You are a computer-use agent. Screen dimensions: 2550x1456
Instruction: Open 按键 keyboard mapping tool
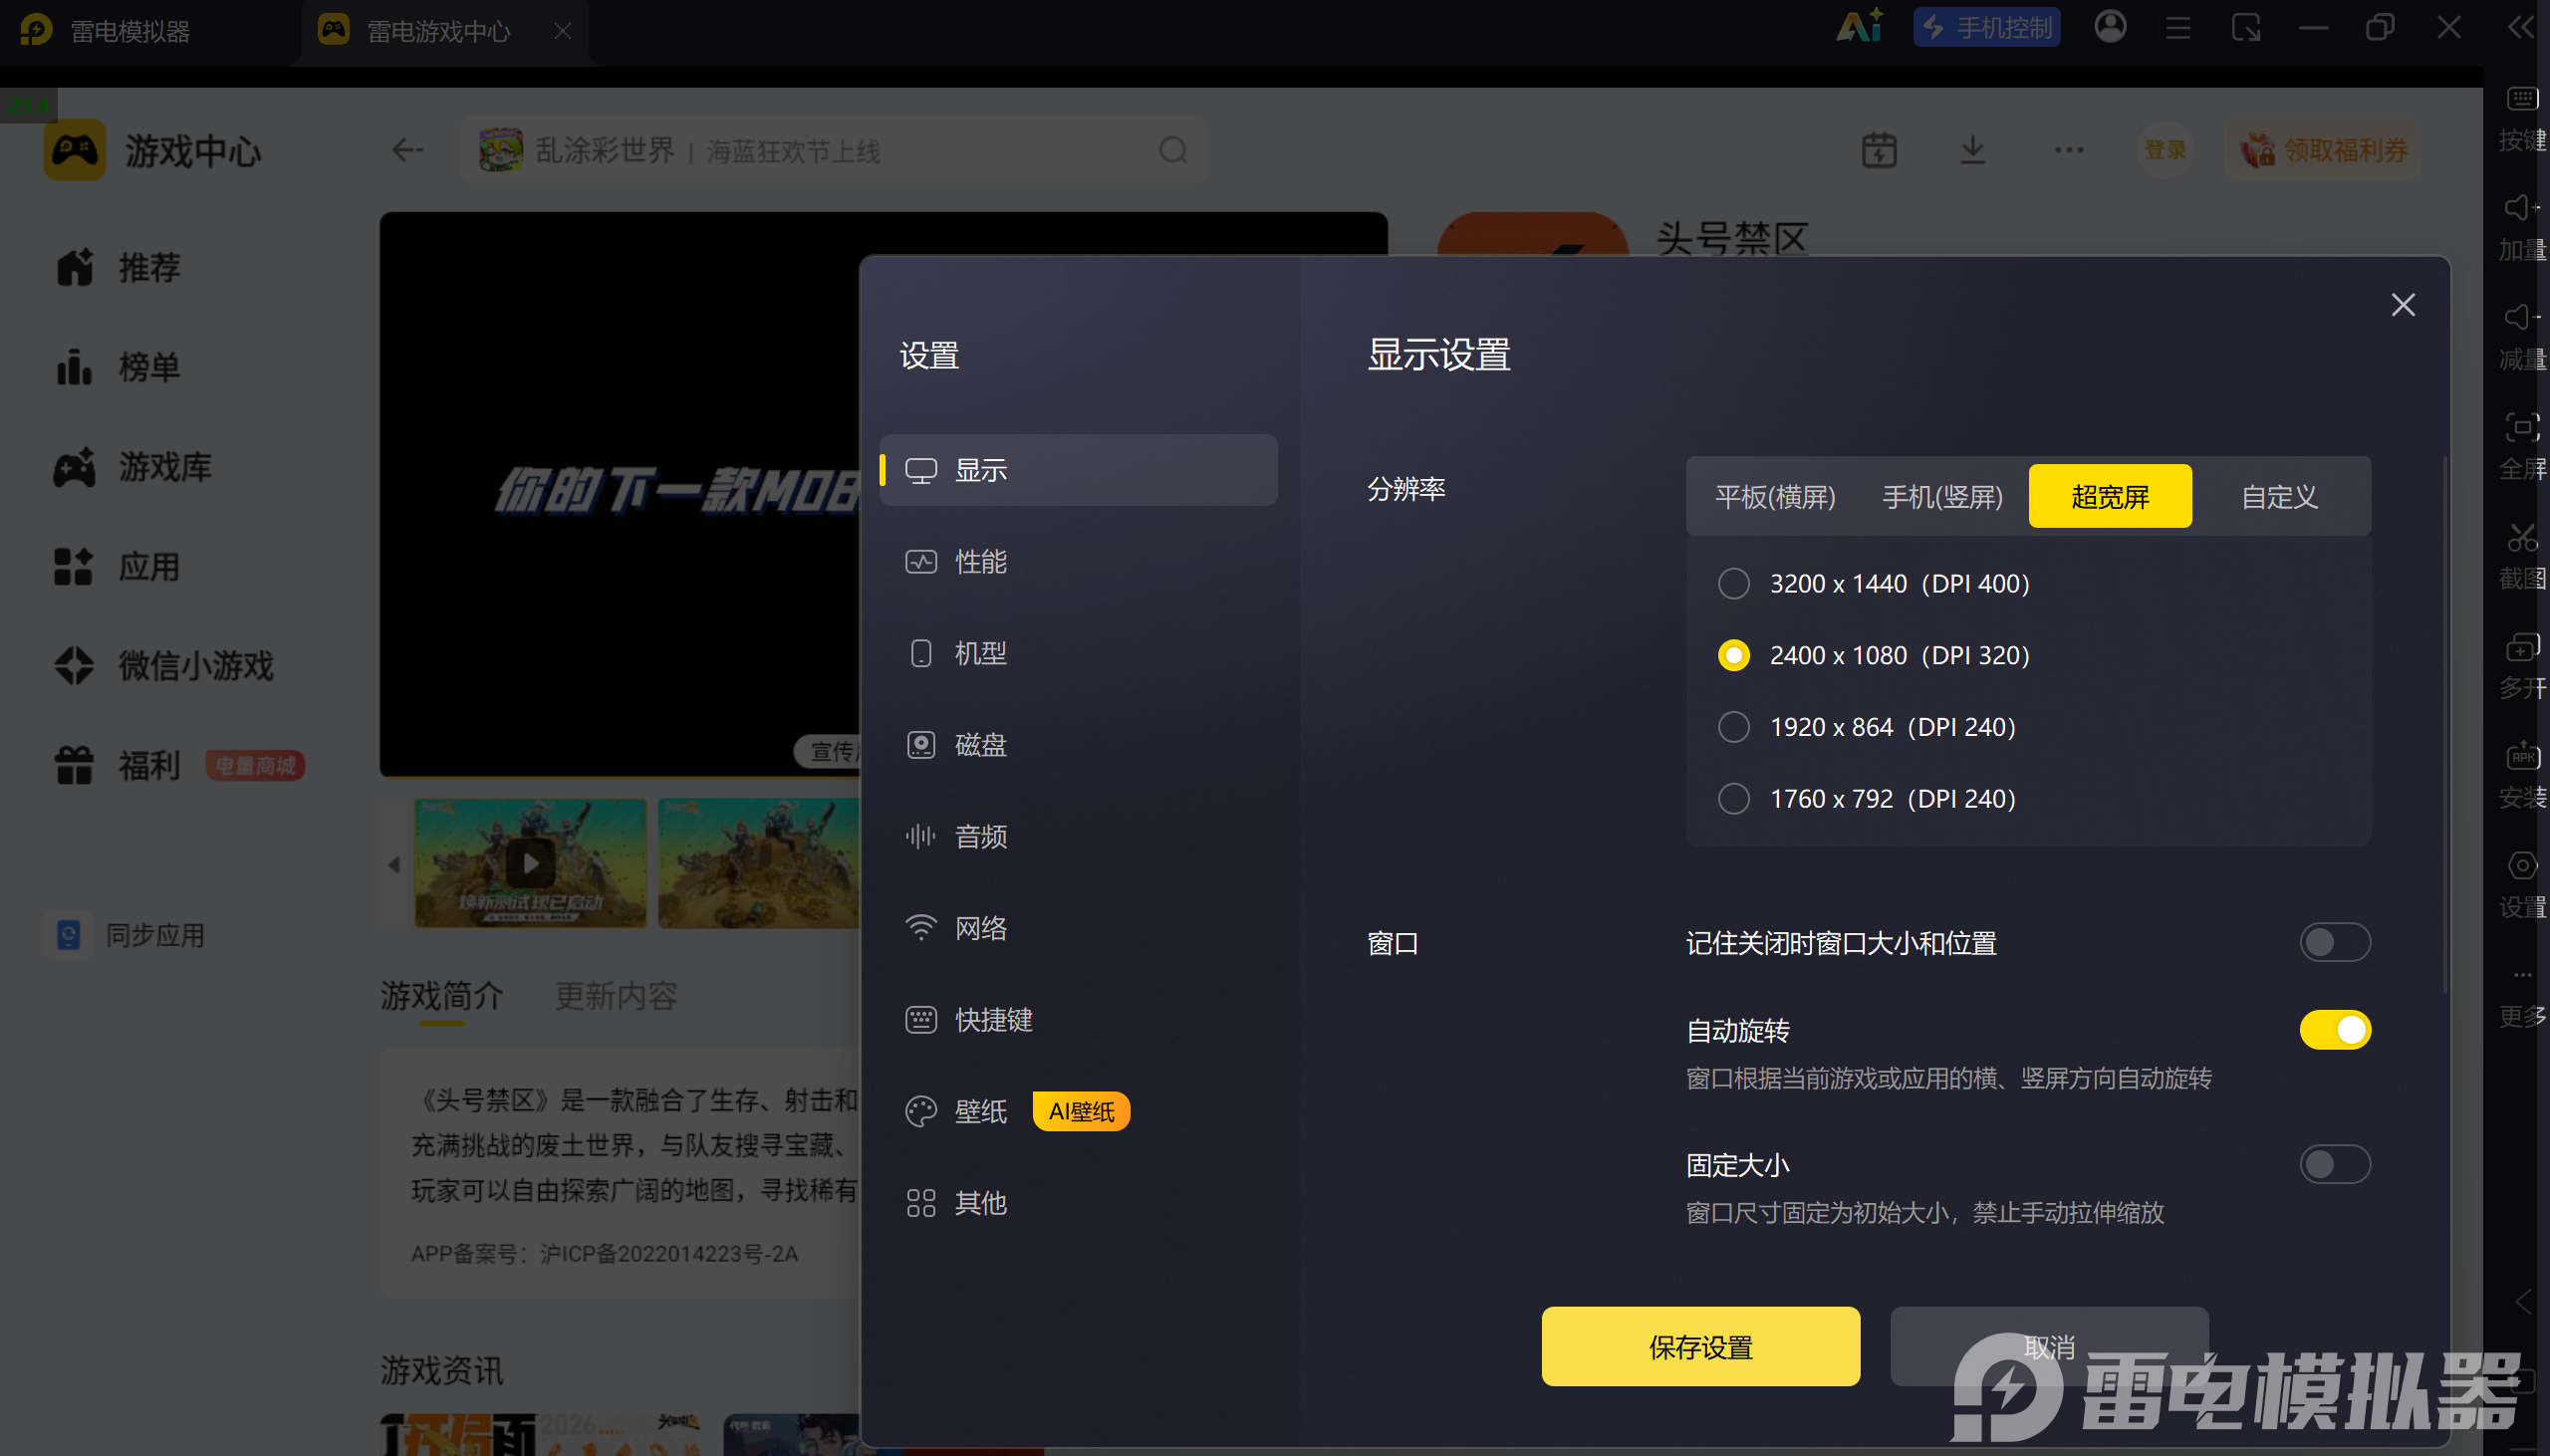pyautogui.click(x=2522, y=118)
